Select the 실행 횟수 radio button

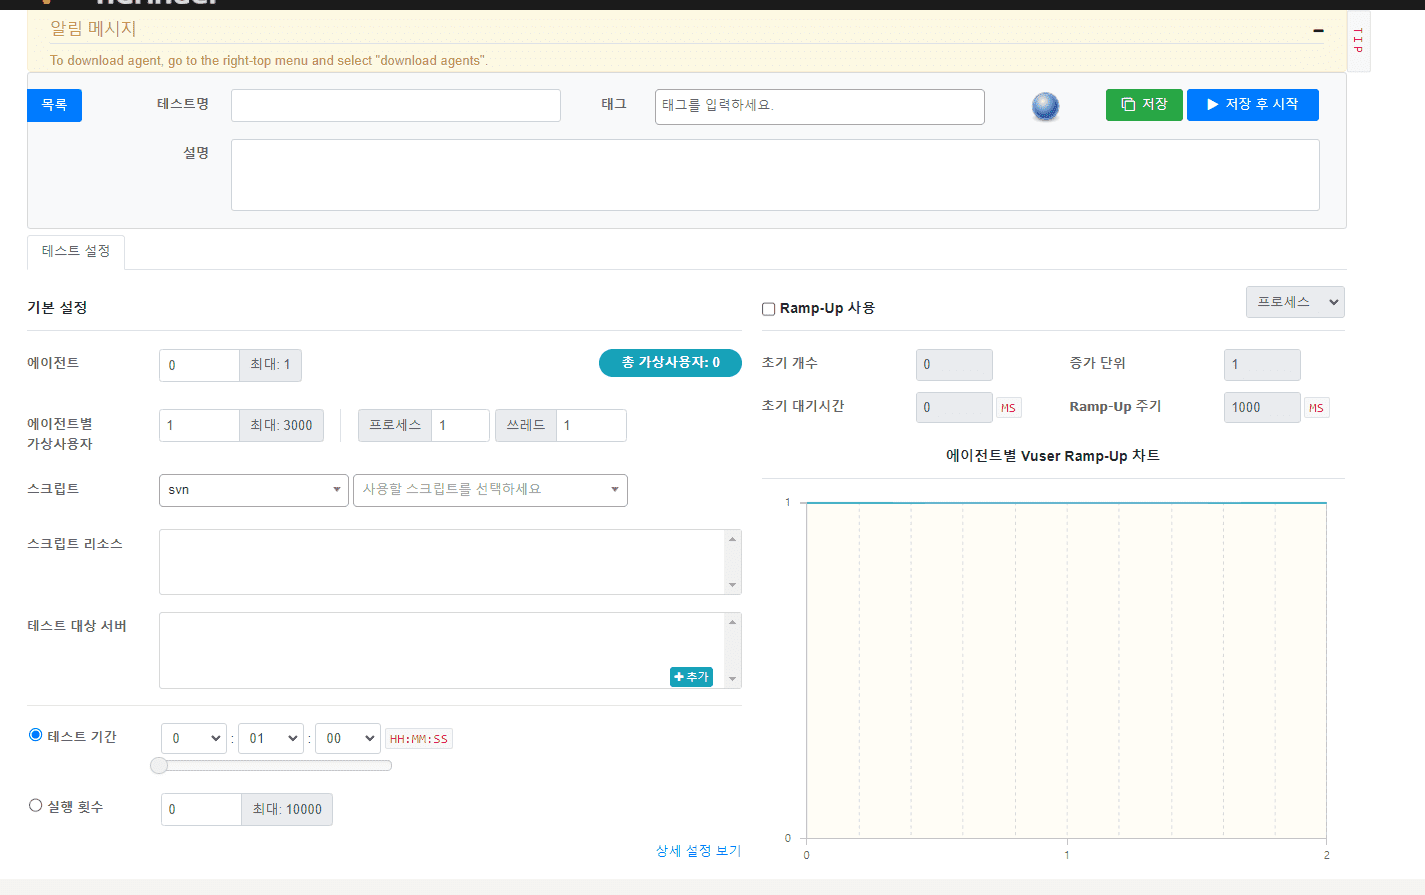(x=36, y=805)
